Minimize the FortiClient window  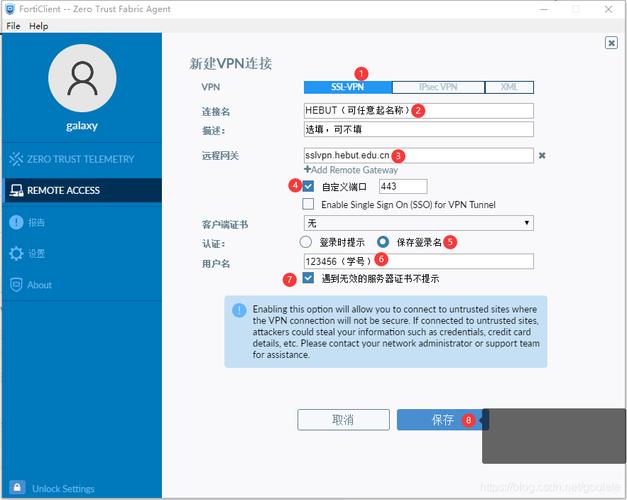pos(544,9)
